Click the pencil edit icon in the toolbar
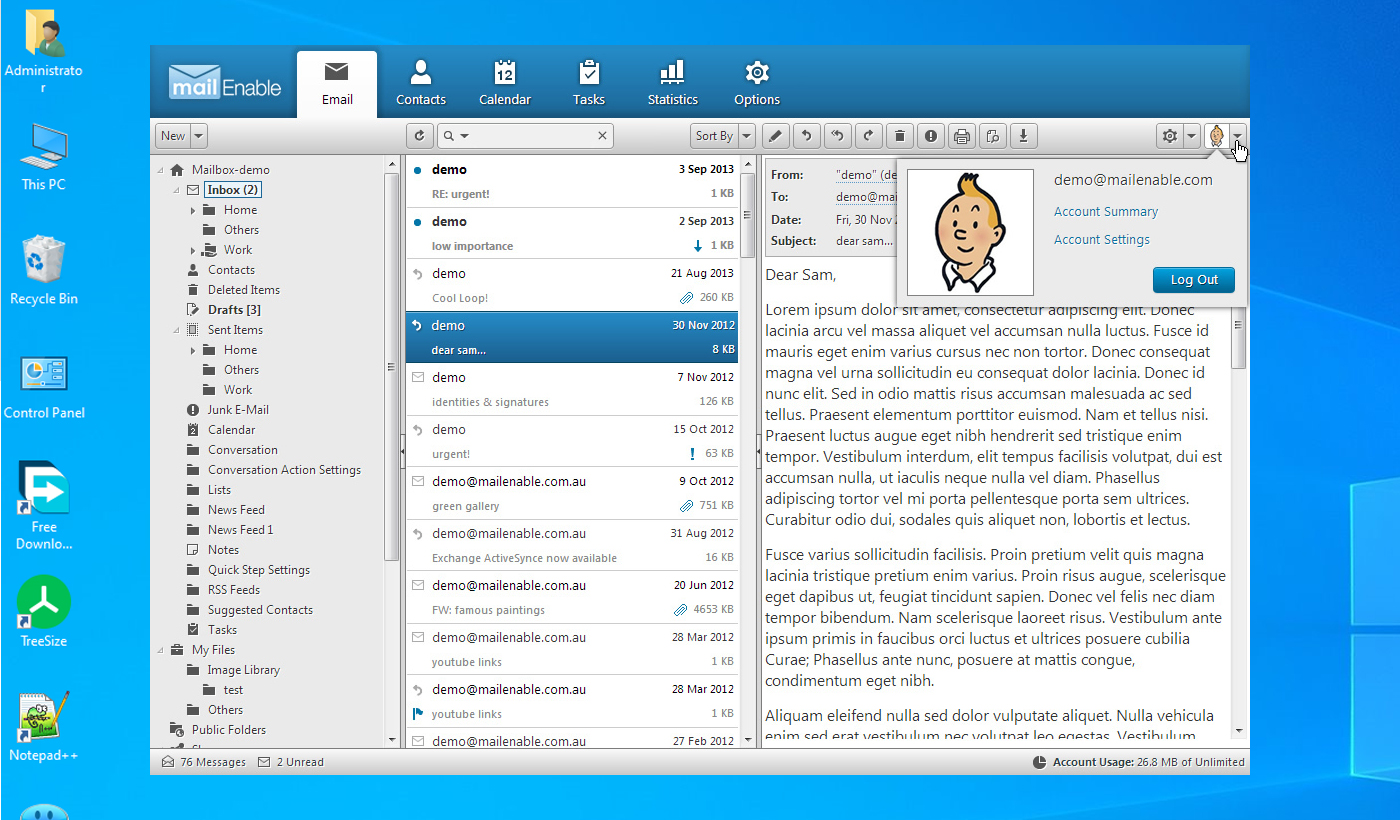This screenshot has width=1400, height=820. [x=775, y=136]
